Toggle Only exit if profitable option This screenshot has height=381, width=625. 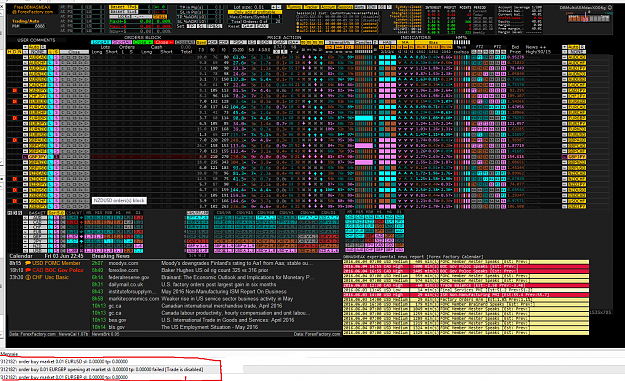(x=255, y=12)
